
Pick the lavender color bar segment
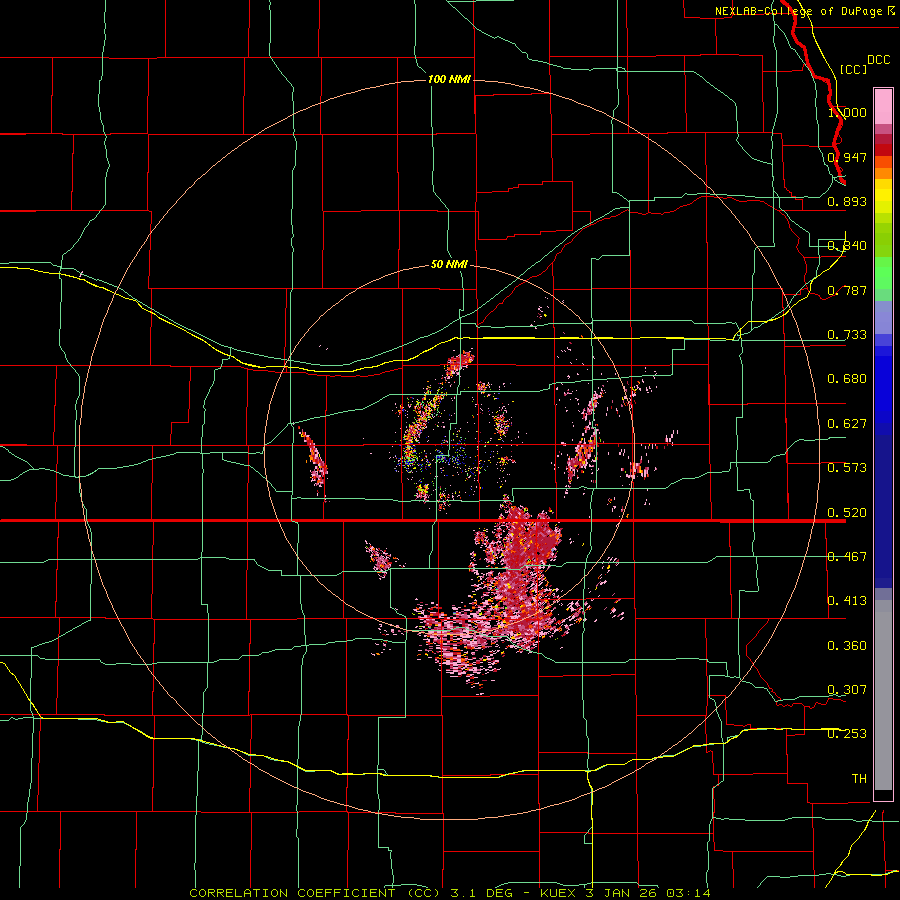883,317
